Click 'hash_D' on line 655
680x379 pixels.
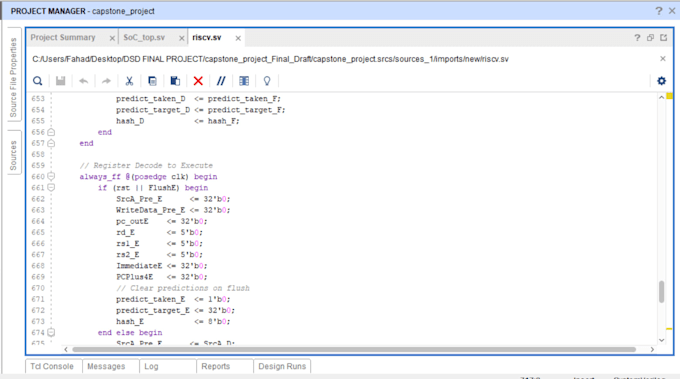130,121
